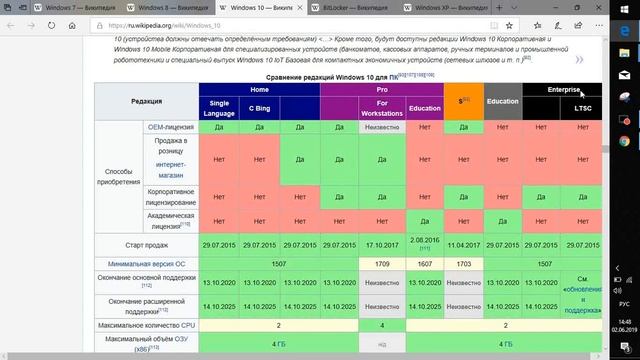Switch to the Windows 8 tab

[x=169, y=8]
